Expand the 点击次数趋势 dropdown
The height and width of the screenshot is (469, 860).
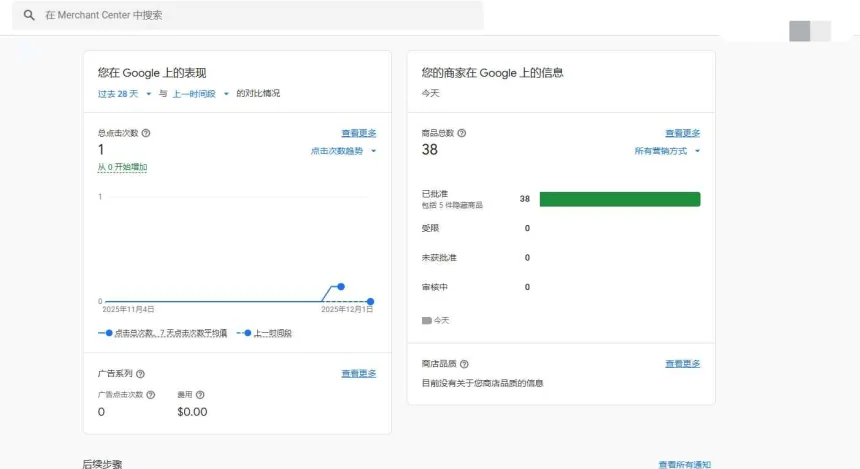click(x=343, y=151)
